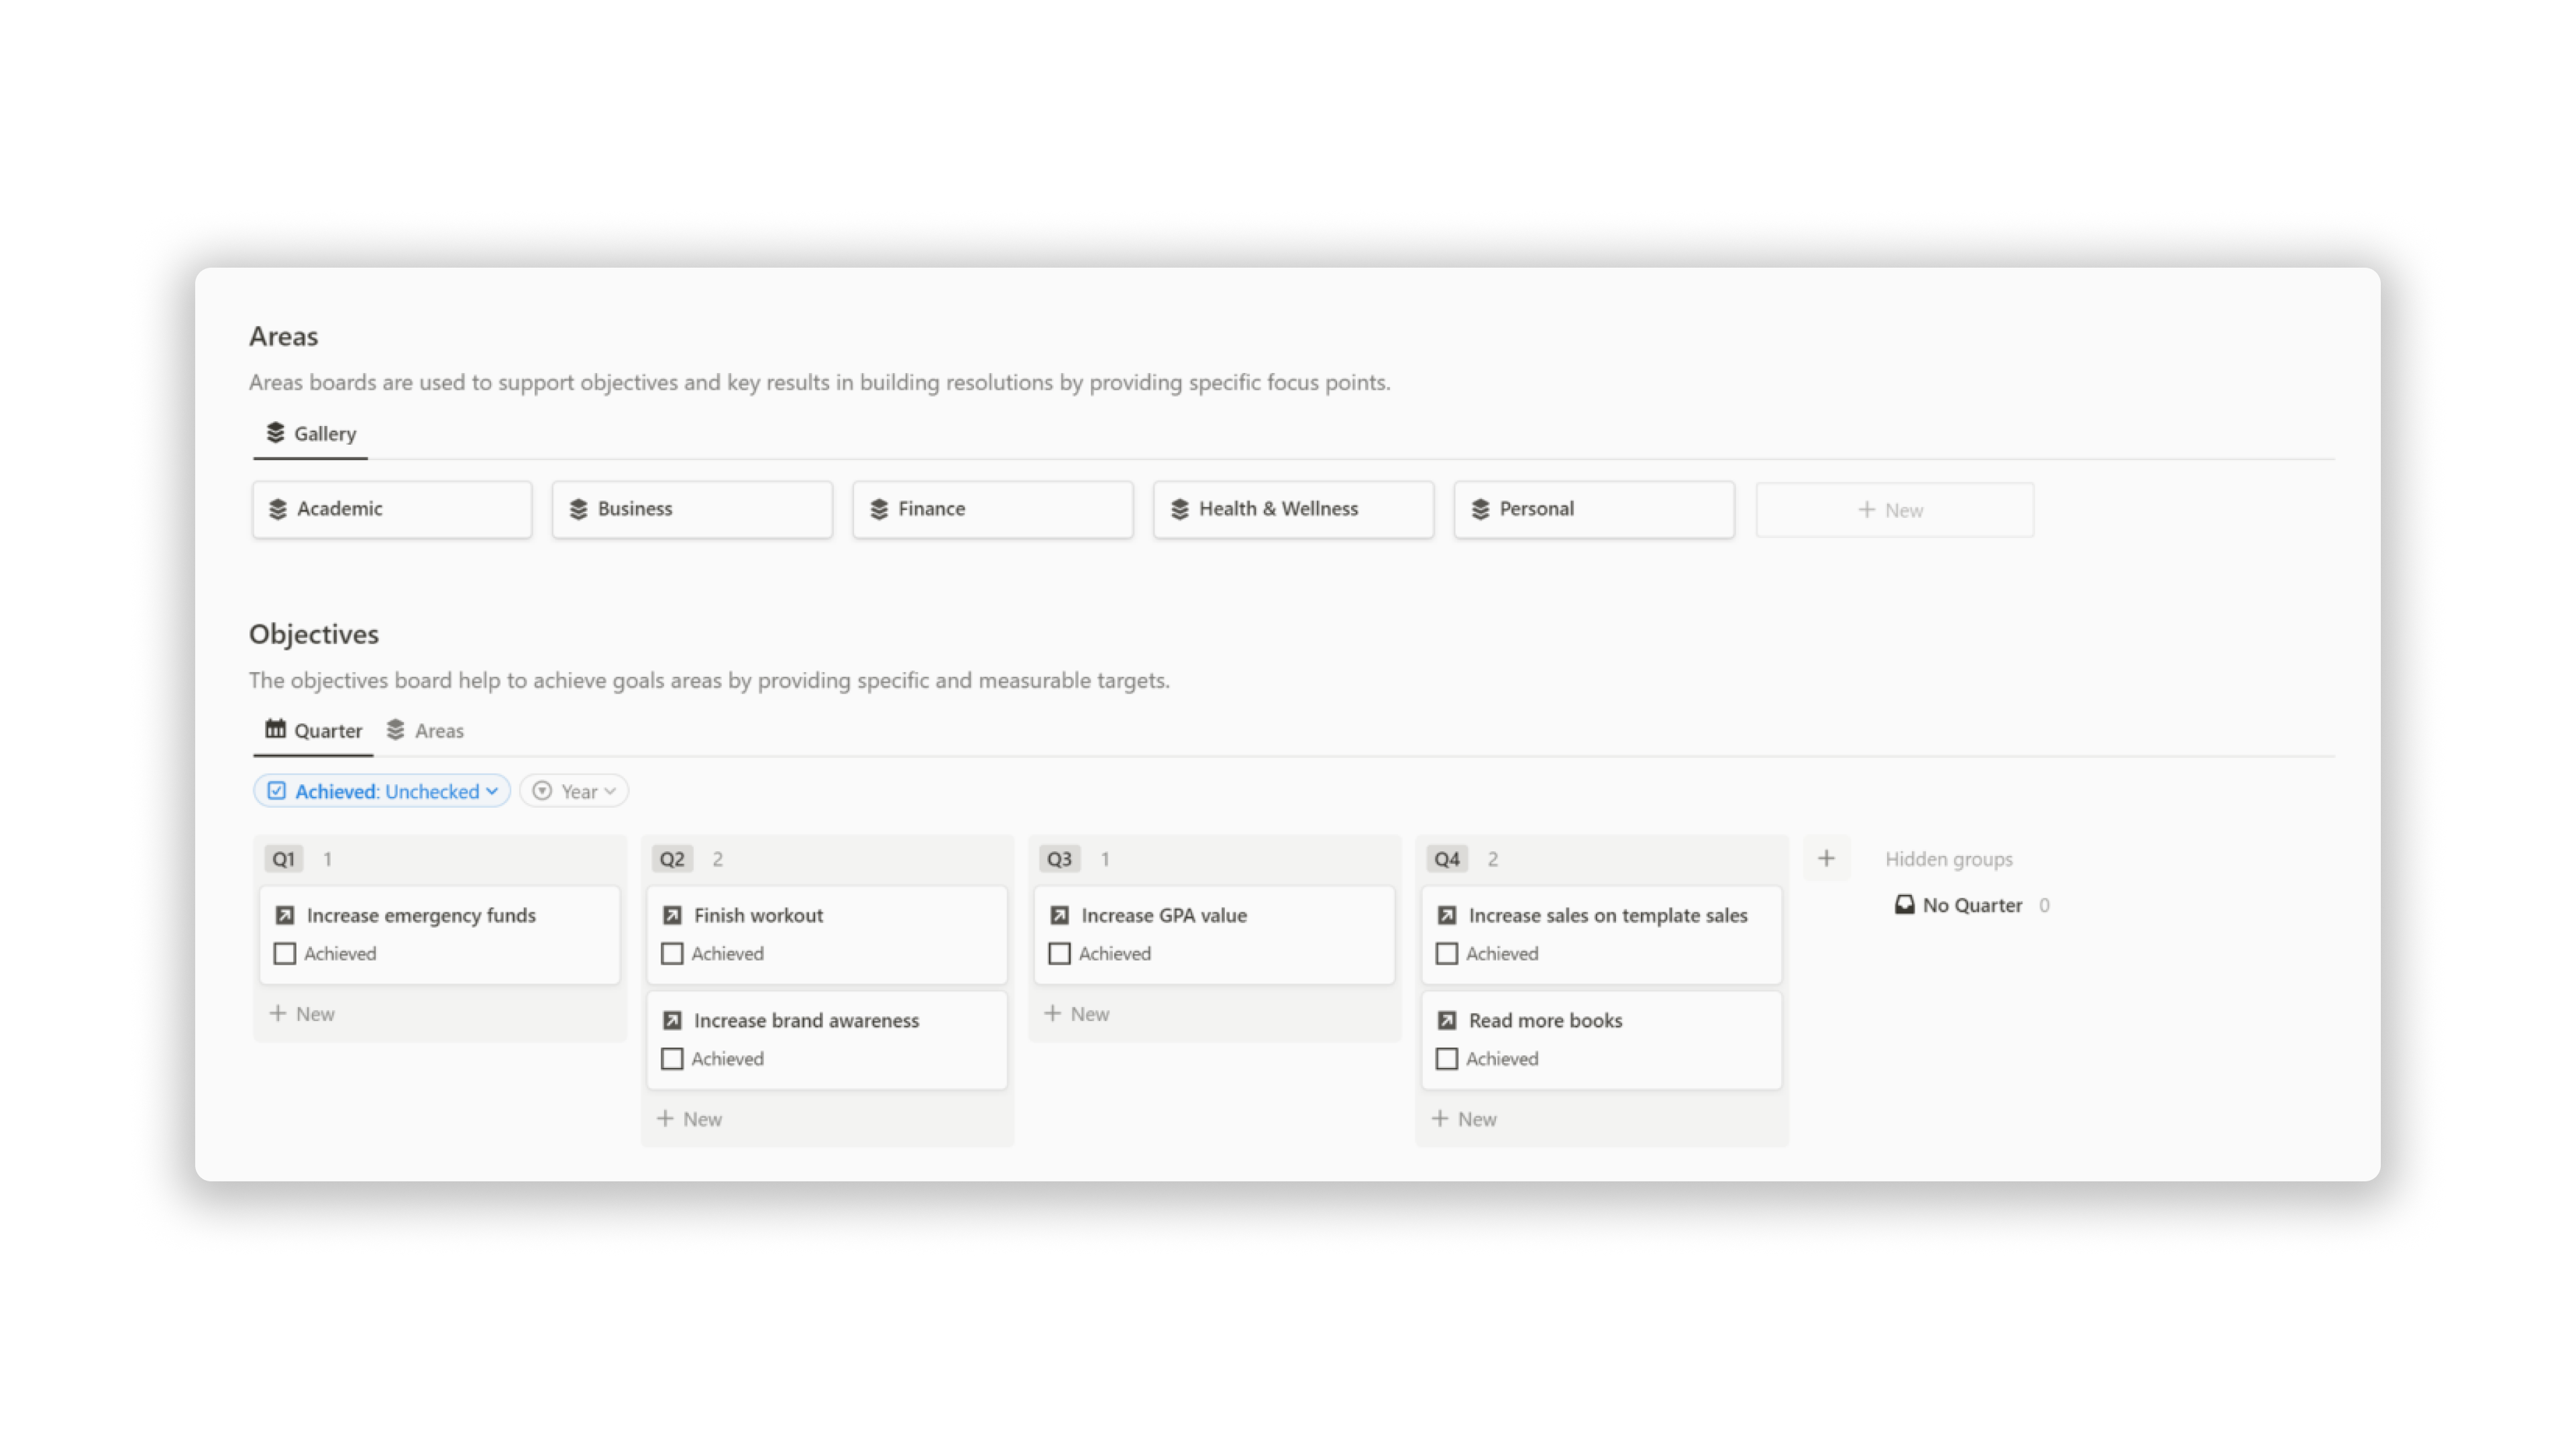Check Achieved for Increase emergency funds
The width and height of the screenshot is (2576, 1449).
tap(285, 953)
